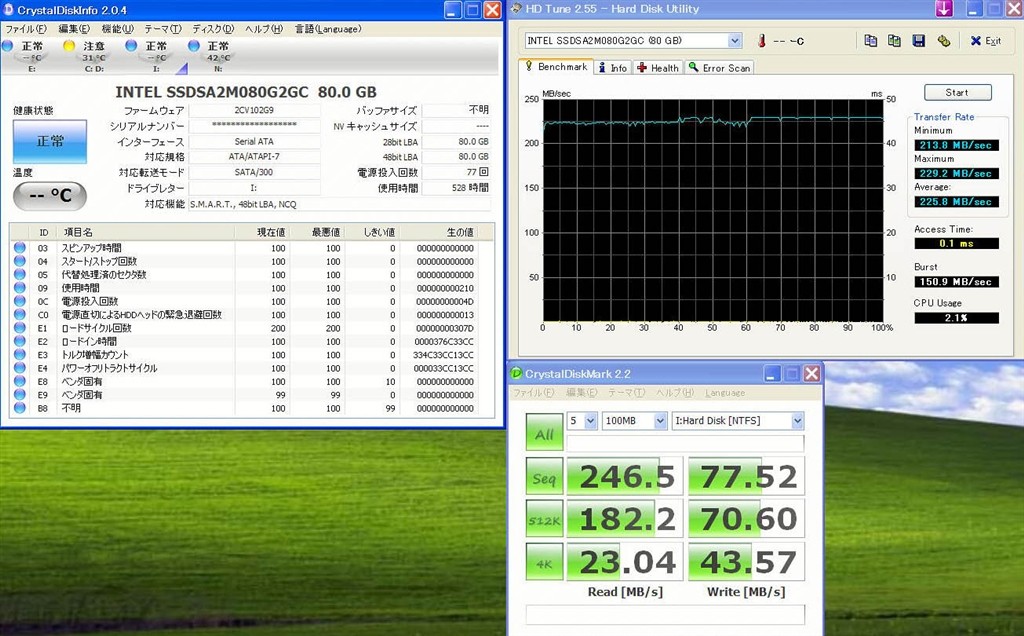Open ヘルプ(H) menu in CrystalDiskMark
Screen dimensions: 1024x636
pyautogui.click(x=675, y=392)
